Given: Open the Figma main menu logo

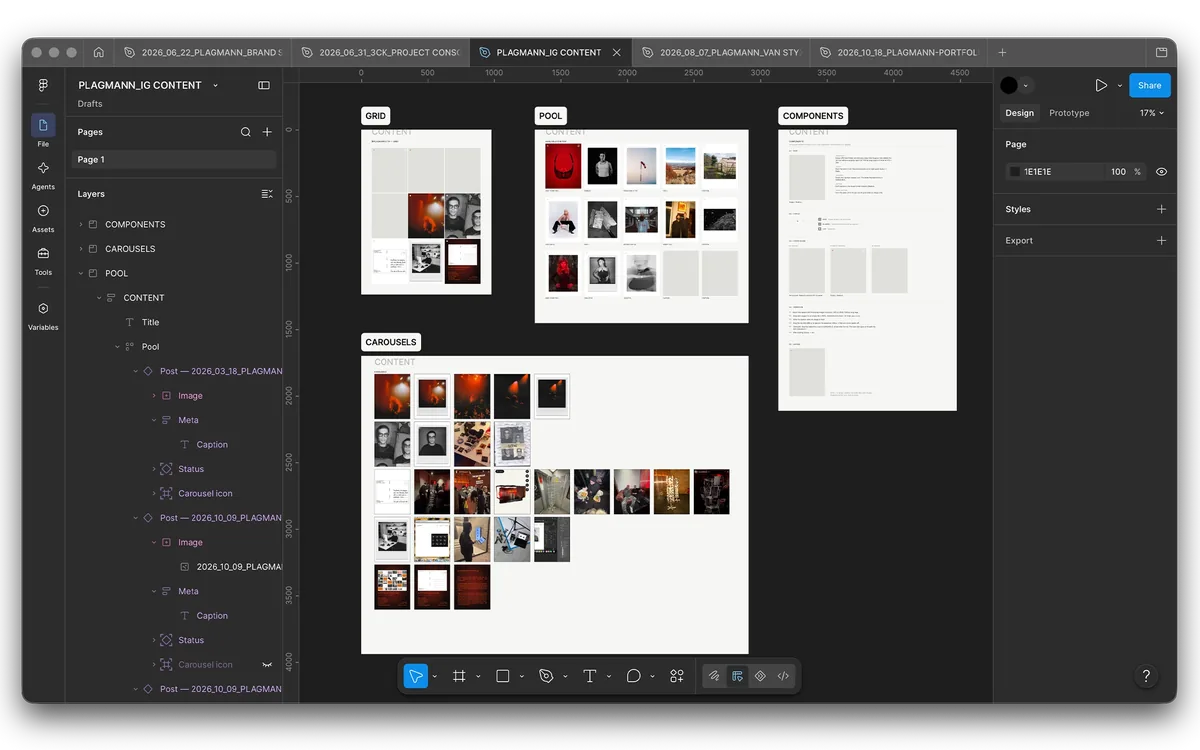Looking at the screenshot, I should tap(43, 86).
